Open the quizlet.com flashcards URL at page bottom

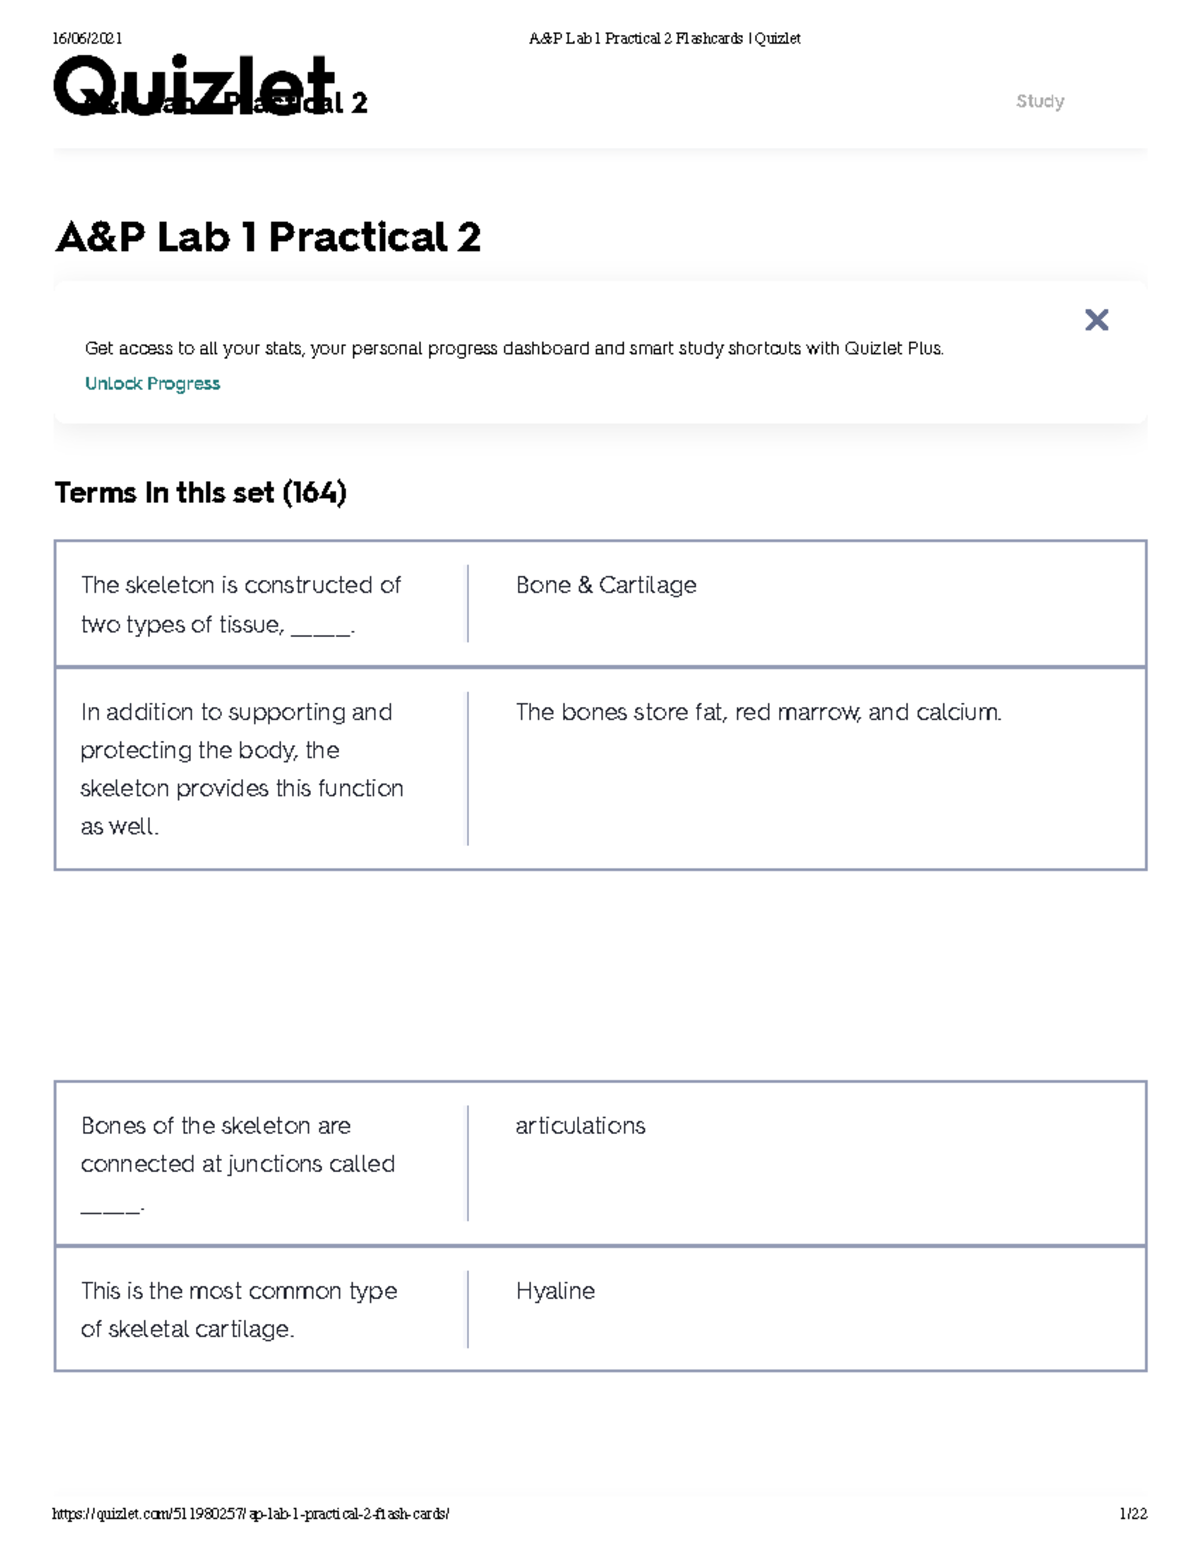[250, 1514]
